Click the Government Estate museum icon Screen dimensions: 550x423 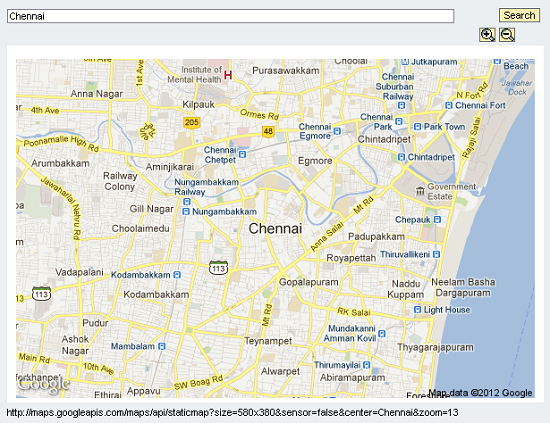420,191
